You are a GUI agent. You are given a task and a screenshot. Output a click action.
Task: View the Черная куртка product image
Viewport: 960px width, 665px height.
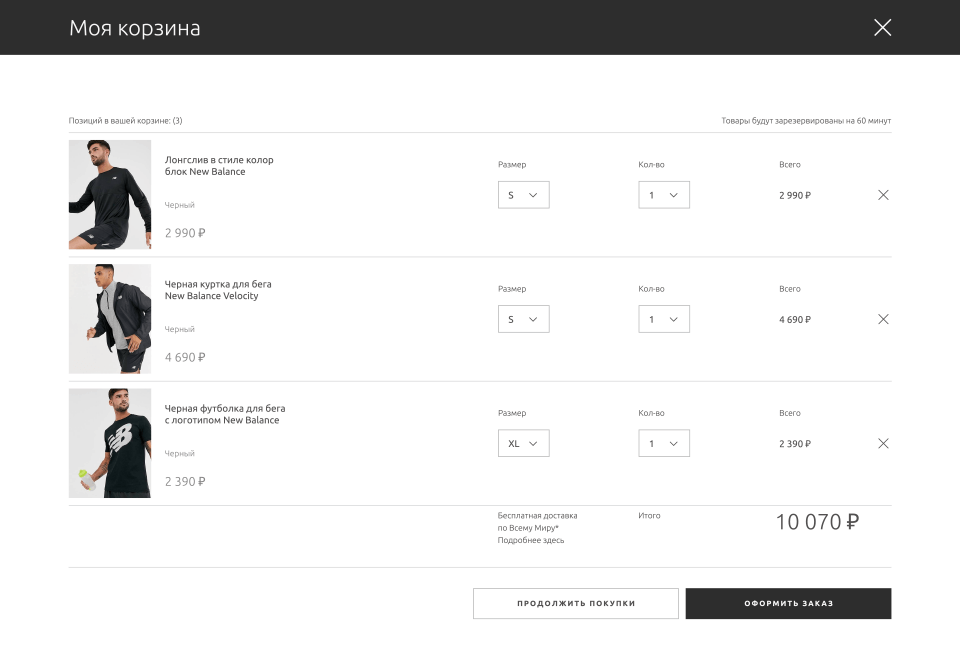110,319
